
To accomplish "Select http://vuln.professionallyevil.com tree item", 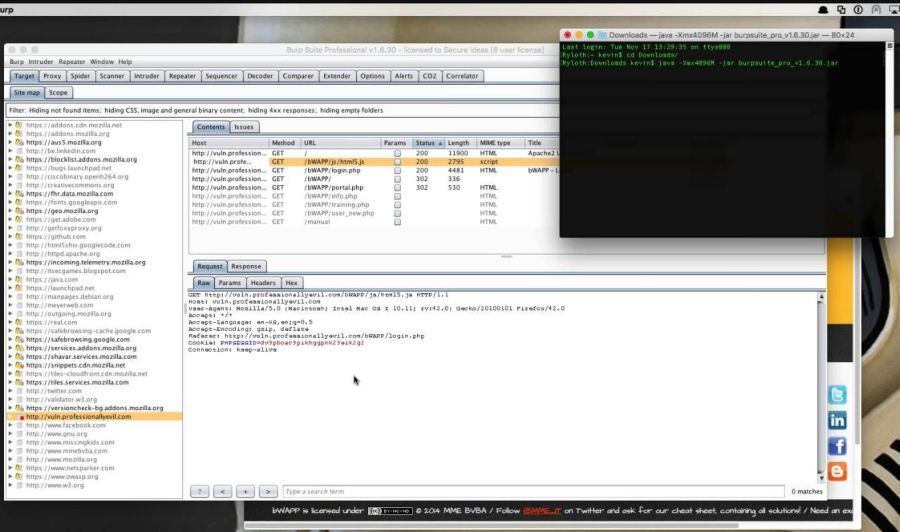I will 79,417.
